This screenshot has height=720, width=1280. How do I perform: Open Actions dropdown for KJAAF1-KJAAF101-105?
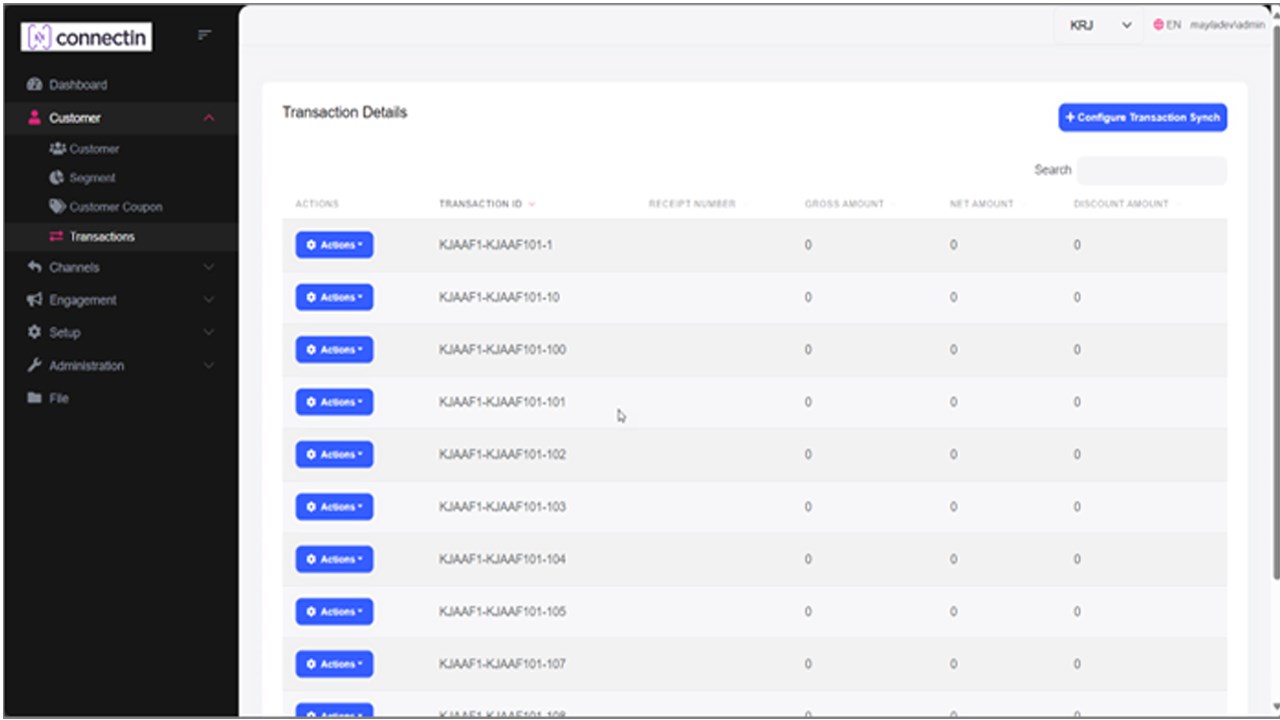[x=334, y=612]
